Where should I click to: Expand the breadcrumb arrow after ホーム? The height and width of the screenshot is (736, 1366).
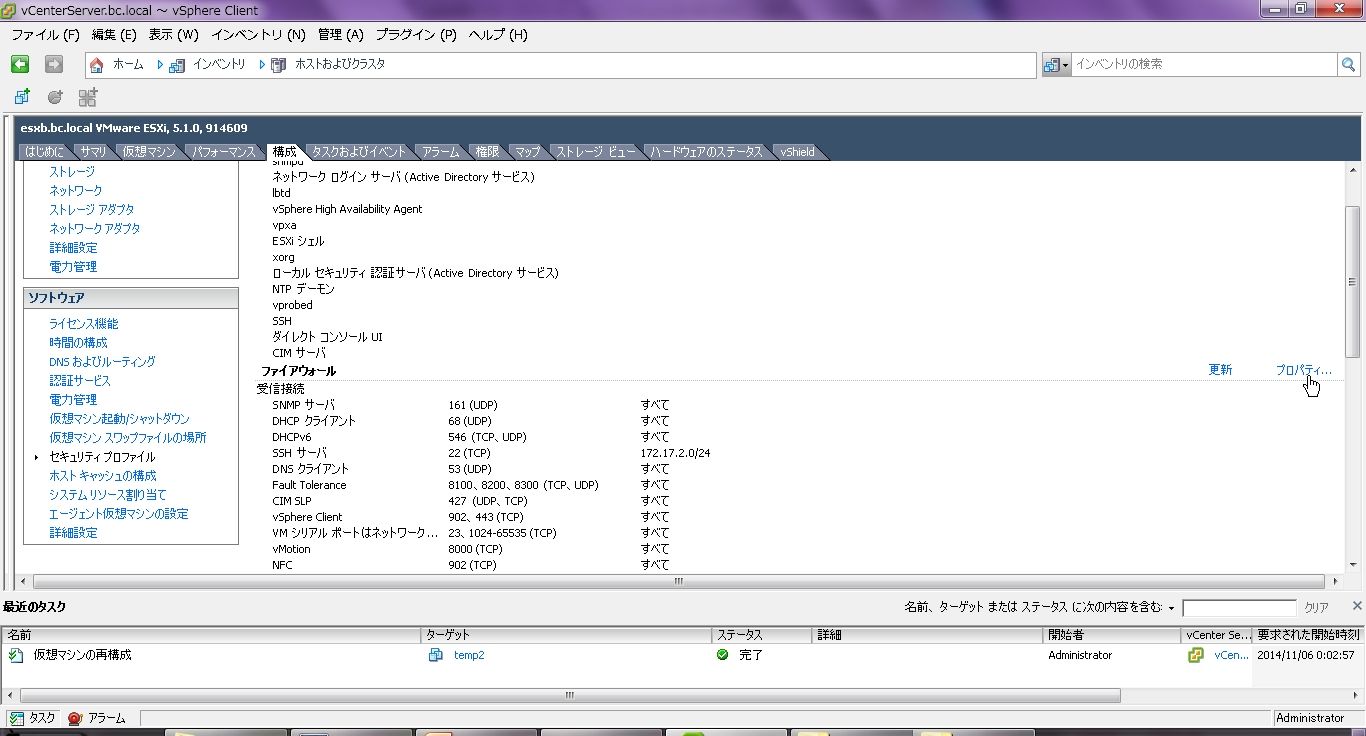[x=159, y=64]
